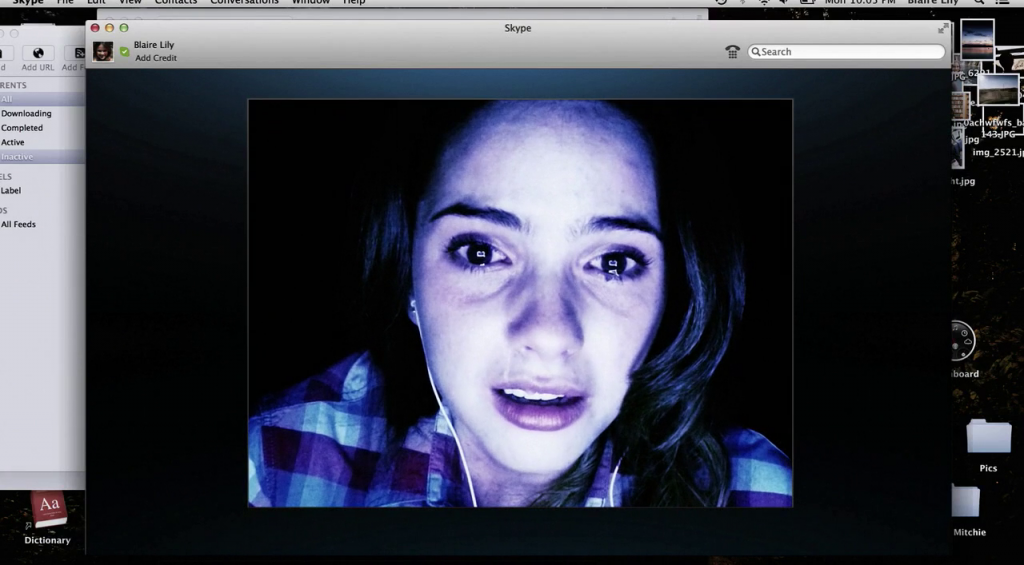Click the green online status icon

125,51
